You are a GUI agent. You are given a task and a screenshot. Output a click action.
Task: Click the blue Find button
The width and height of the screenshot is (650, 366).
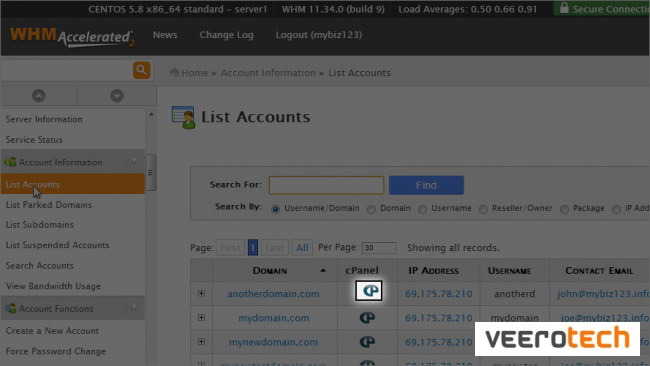426,185
